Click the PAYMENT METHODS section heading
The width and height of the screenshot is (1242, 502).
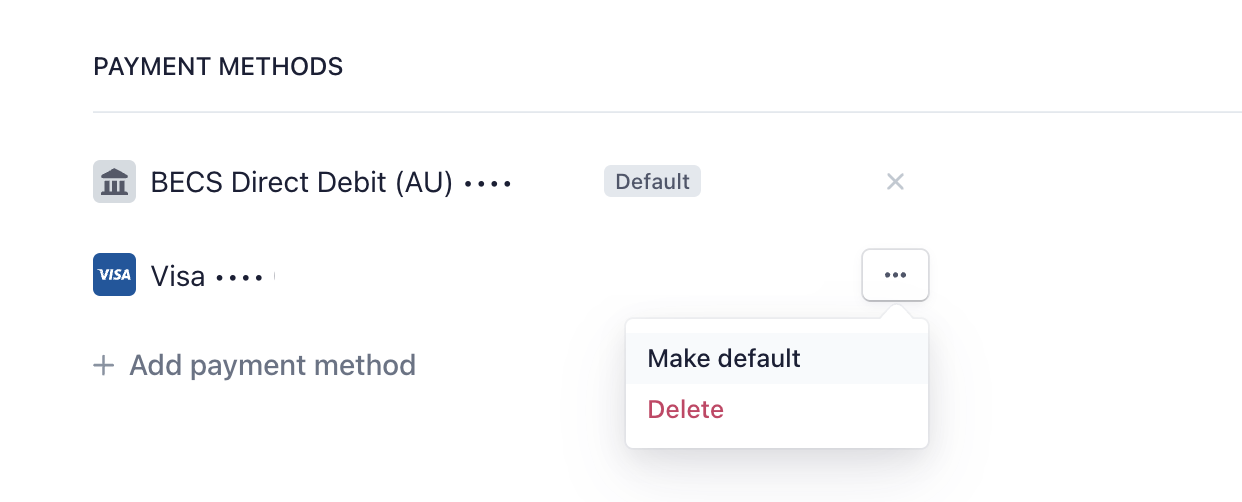218,67
